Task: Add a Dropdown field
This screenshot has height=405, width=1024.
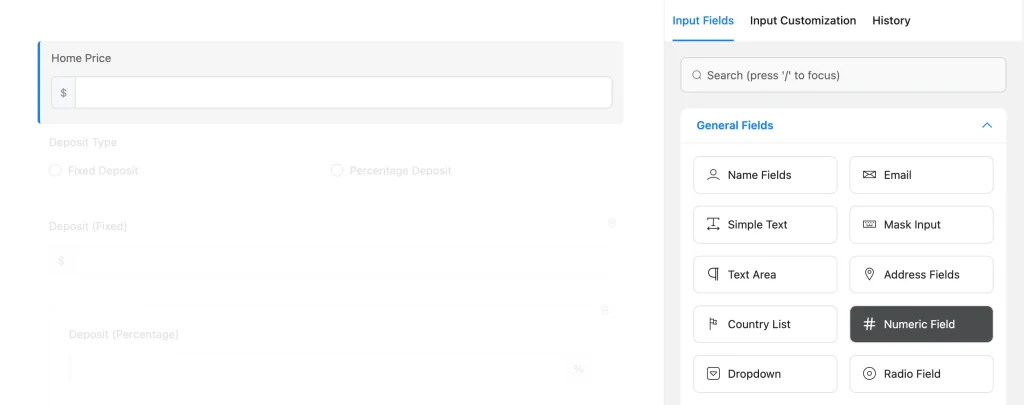Action: (765, 374)
